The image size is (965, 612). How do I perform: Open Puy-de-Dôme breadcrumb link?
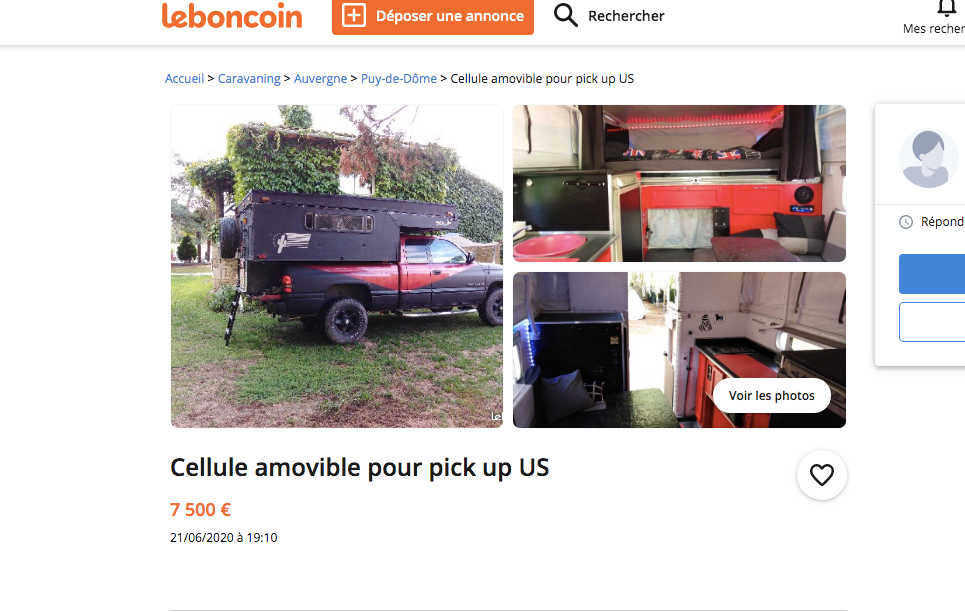click(399, 79)
